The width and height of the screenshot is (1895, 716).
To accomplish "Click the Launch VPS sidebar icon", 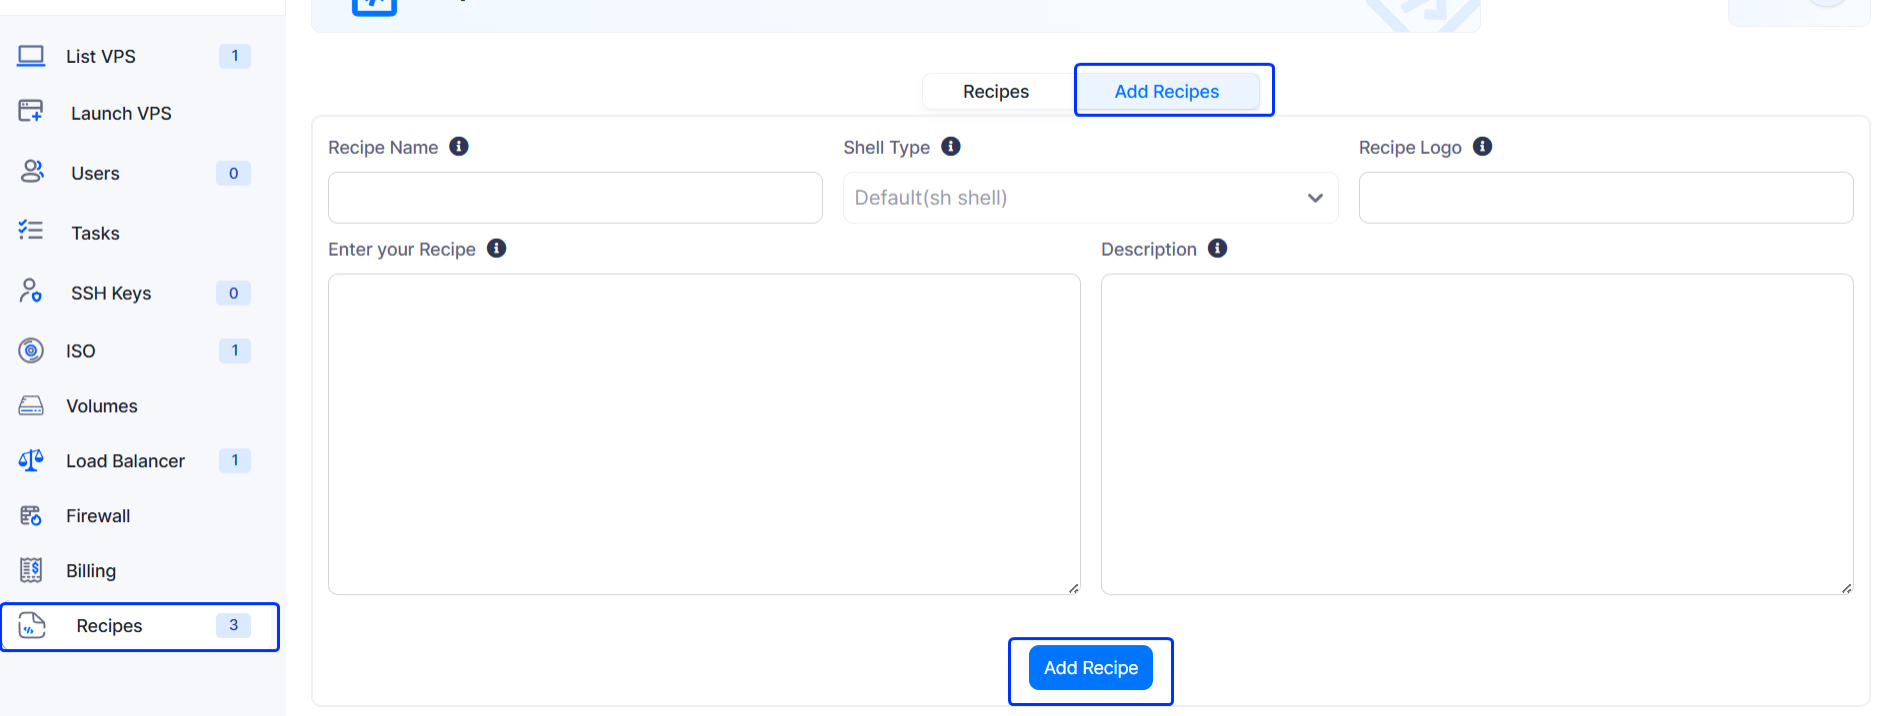I will coord(31,112).
